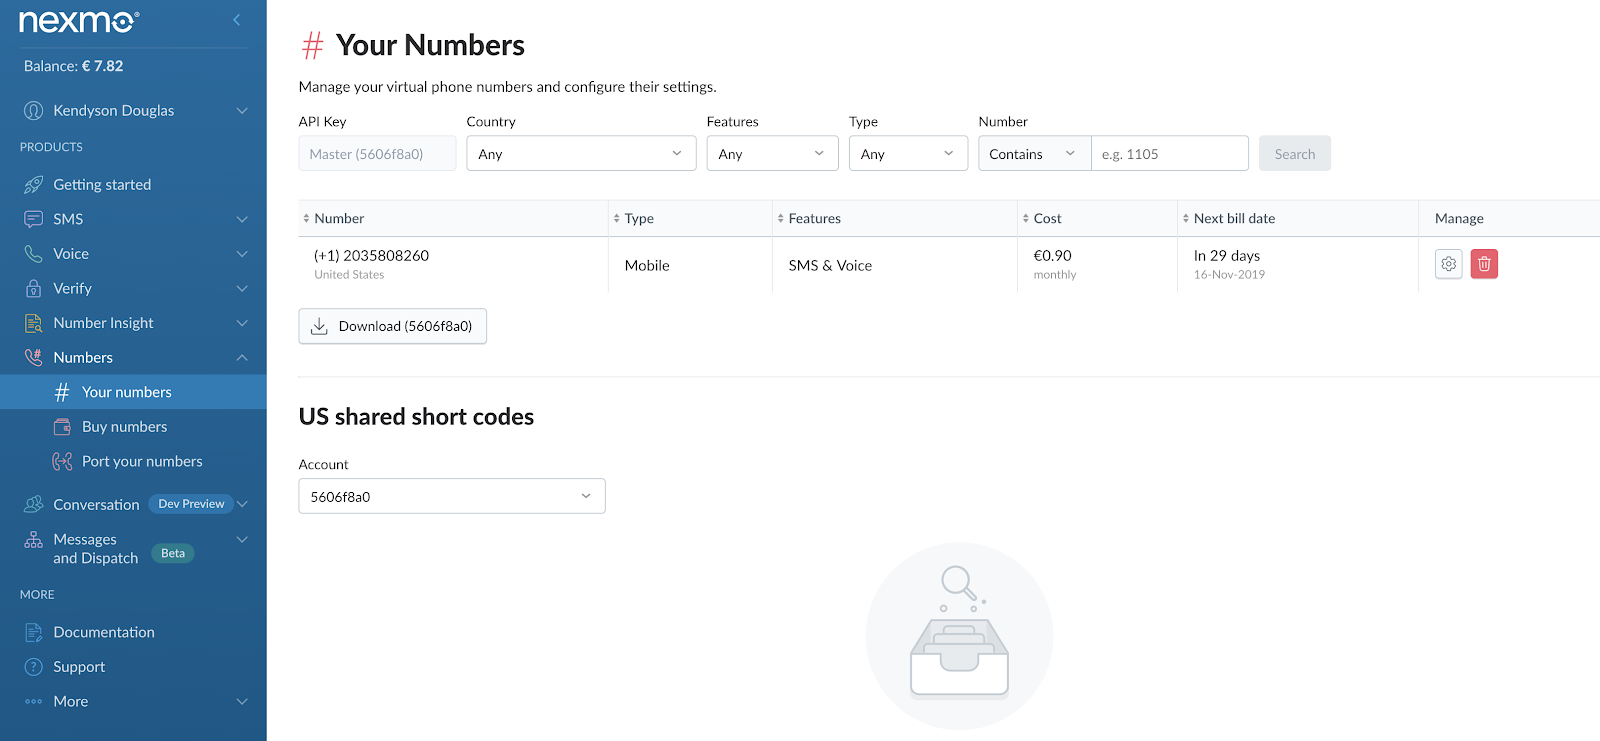Click the download arrow icon on Download button

pyautogui.click(x=319, y=326)
